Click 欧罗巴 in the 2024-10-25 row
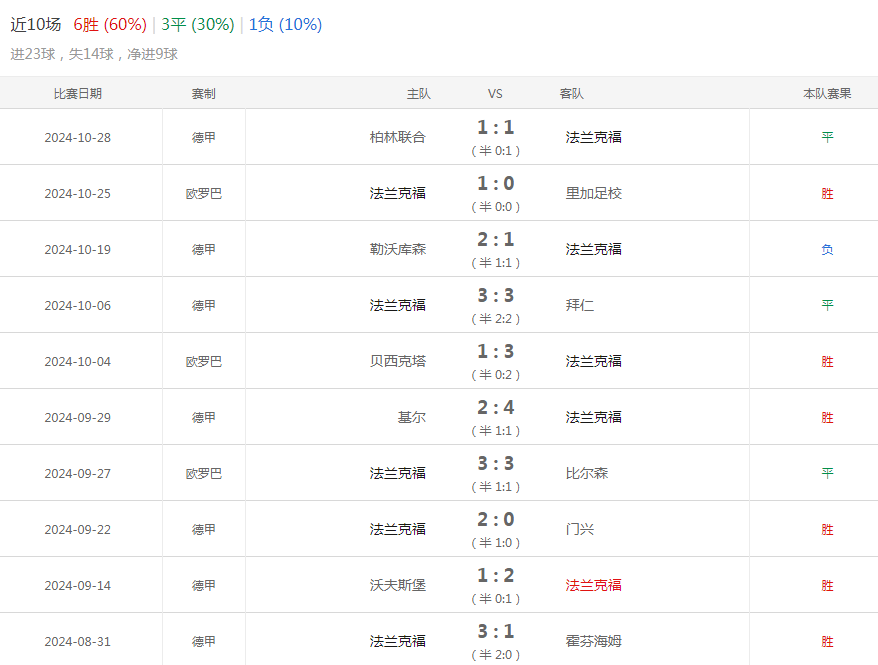This screenshot has width=878, height=665. pyautogui.click(x=204, y=194)
